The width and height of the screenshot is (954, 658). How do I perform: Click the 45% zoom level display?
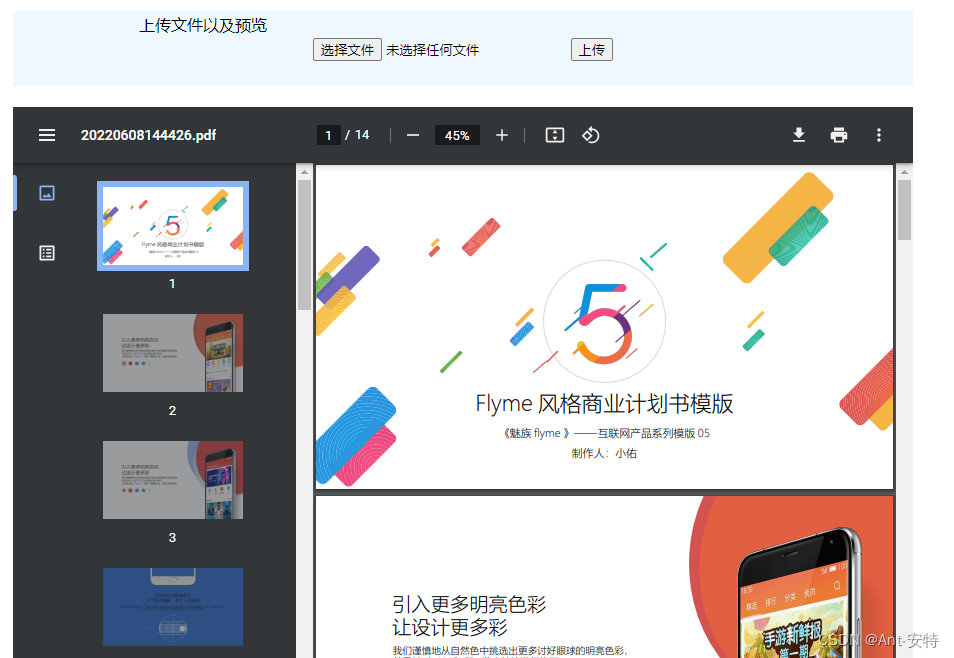[x=457, y=135]
